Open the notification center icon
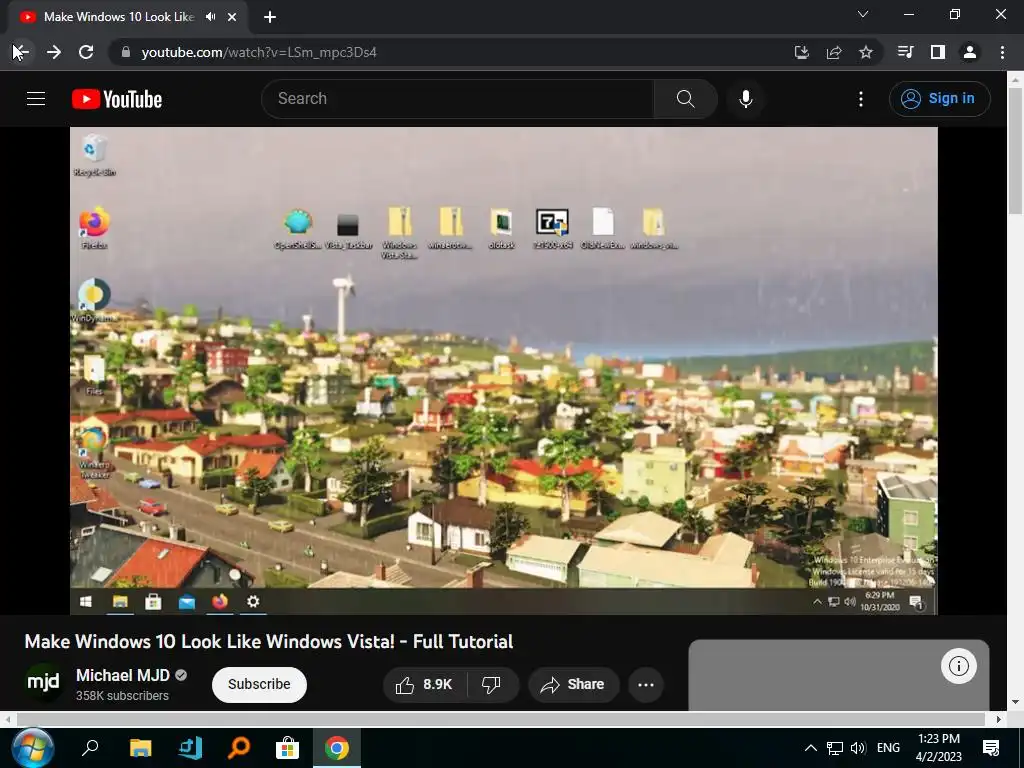1024x768 pixels. (x=991, y=748)
